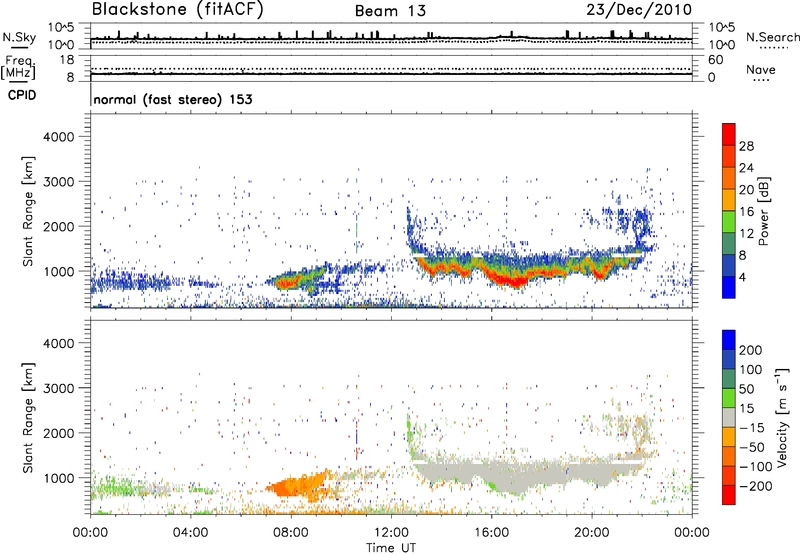800x554 pixels.
Task: Click the "Beam 13" heading
Action: (x=390, y=11)
